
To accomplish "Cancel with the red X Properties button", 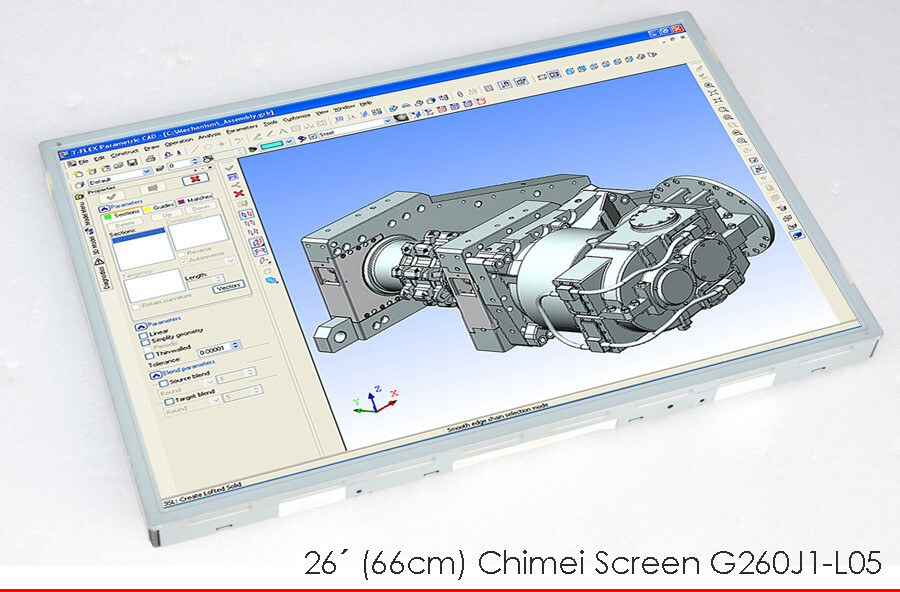I will (195, 179).
